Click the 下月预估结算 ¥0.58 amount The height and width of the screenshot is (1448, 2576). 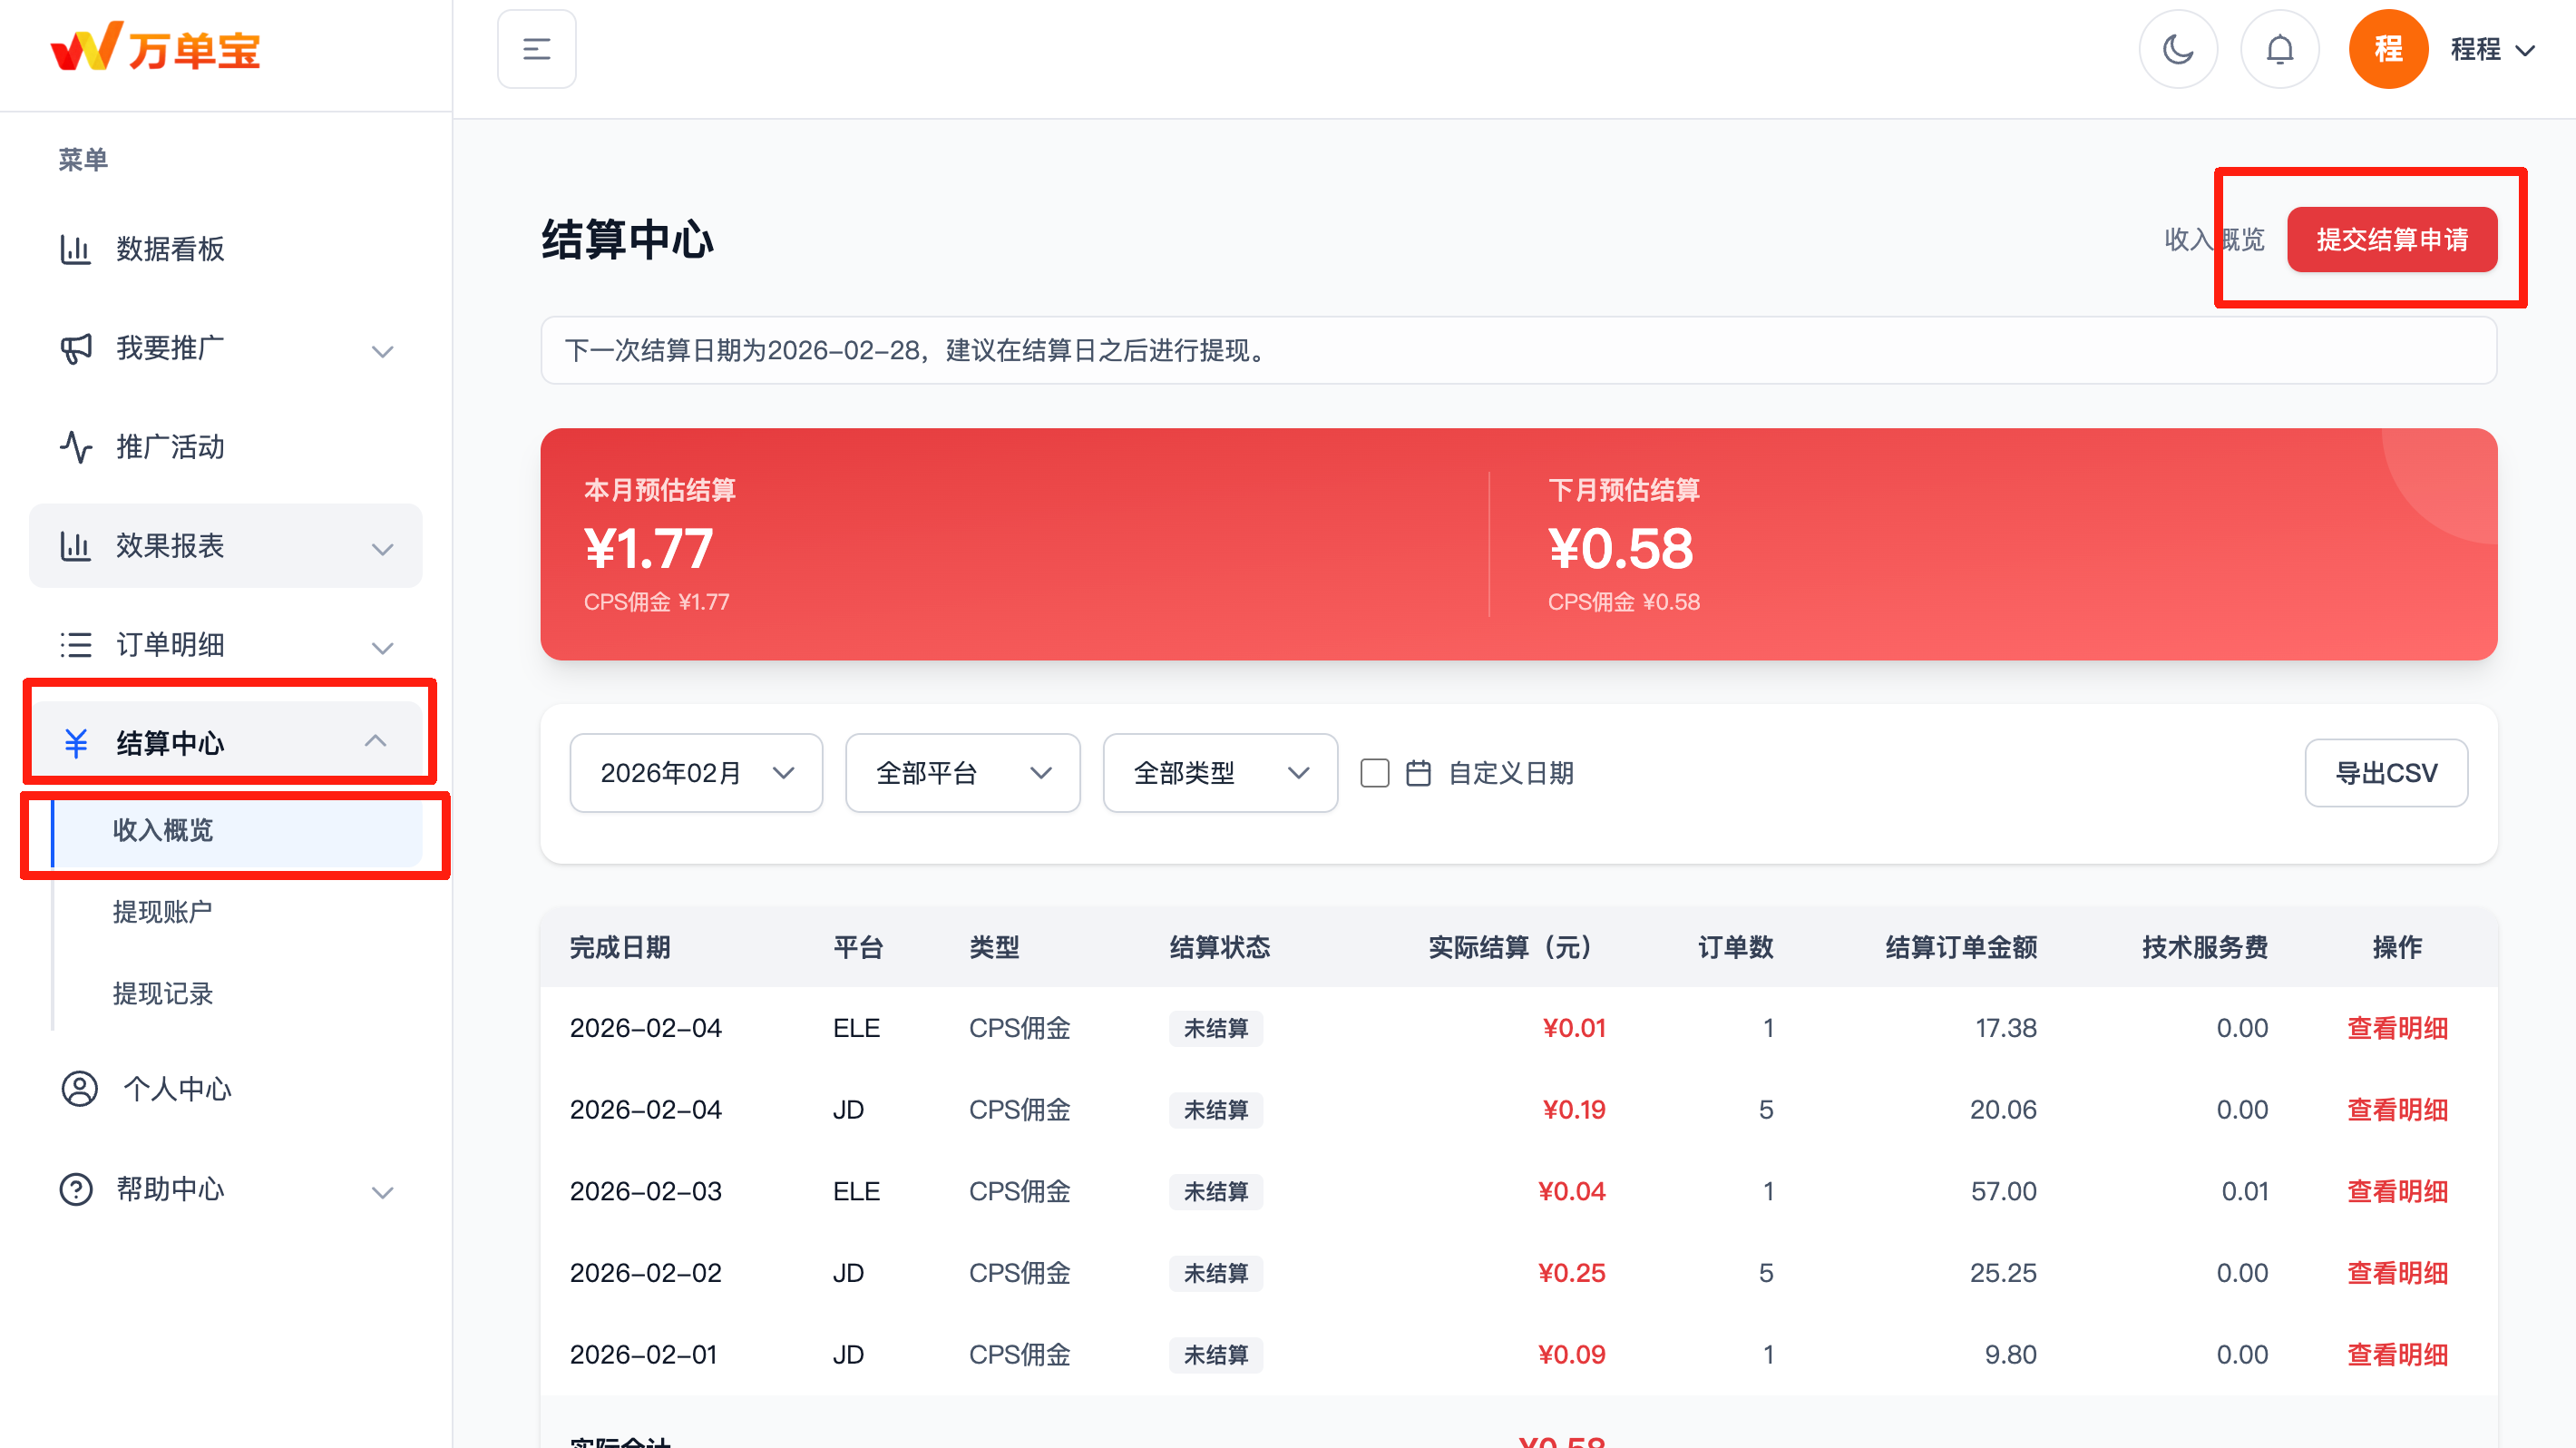(x=1620, y=548)
